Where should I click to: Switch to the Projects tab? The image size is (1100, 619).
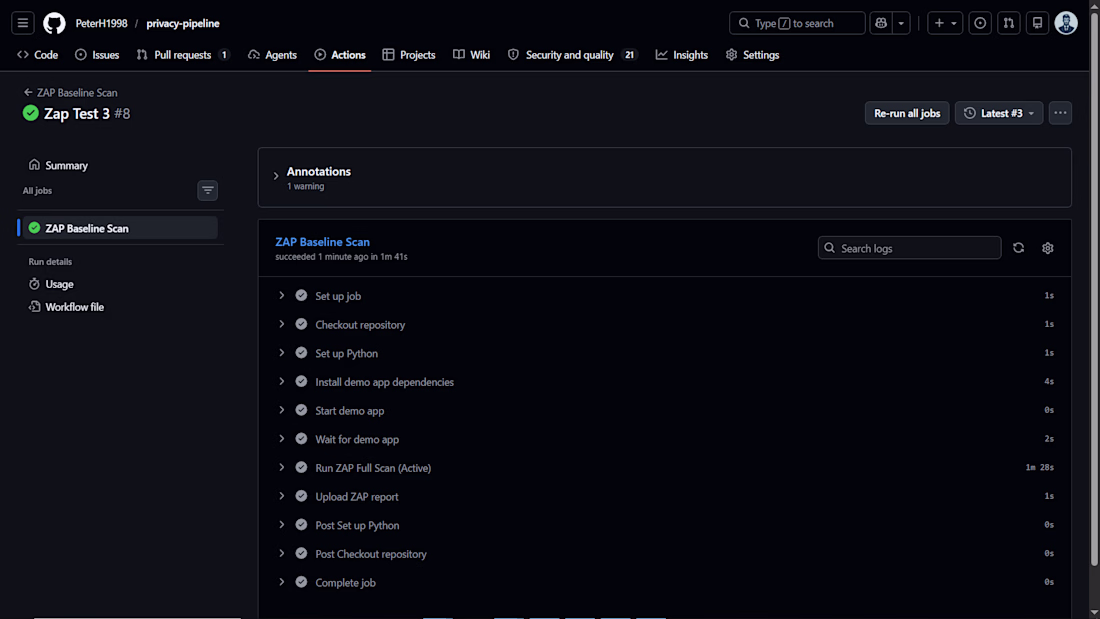[x=409, y=55]
